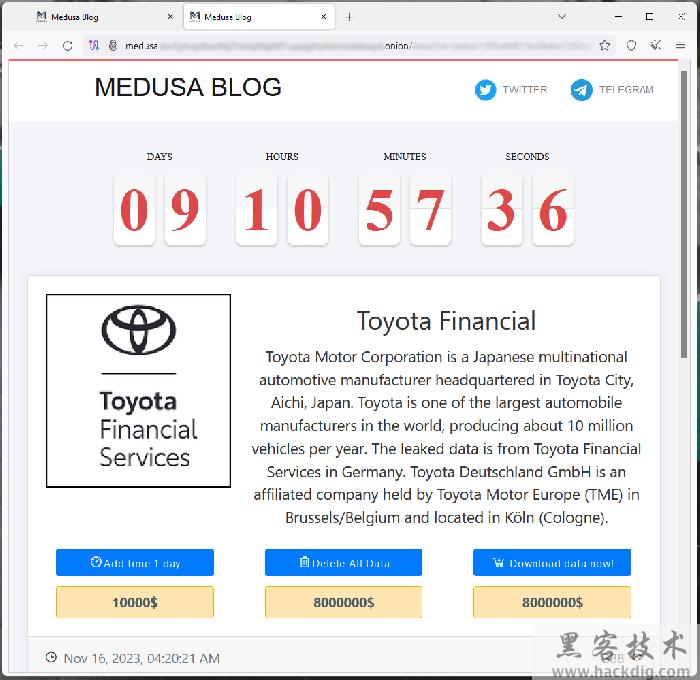This screenshot has width=700, height=680.
Task: Select the second Medusa Blog tab
Action: click(259, 17)
